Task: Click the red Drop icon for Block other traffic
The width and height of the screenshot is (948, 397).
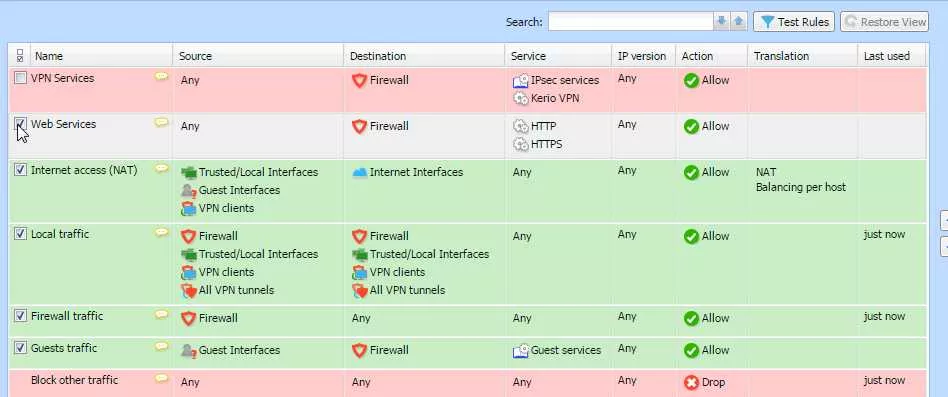Action: click(x=691, y=382)
